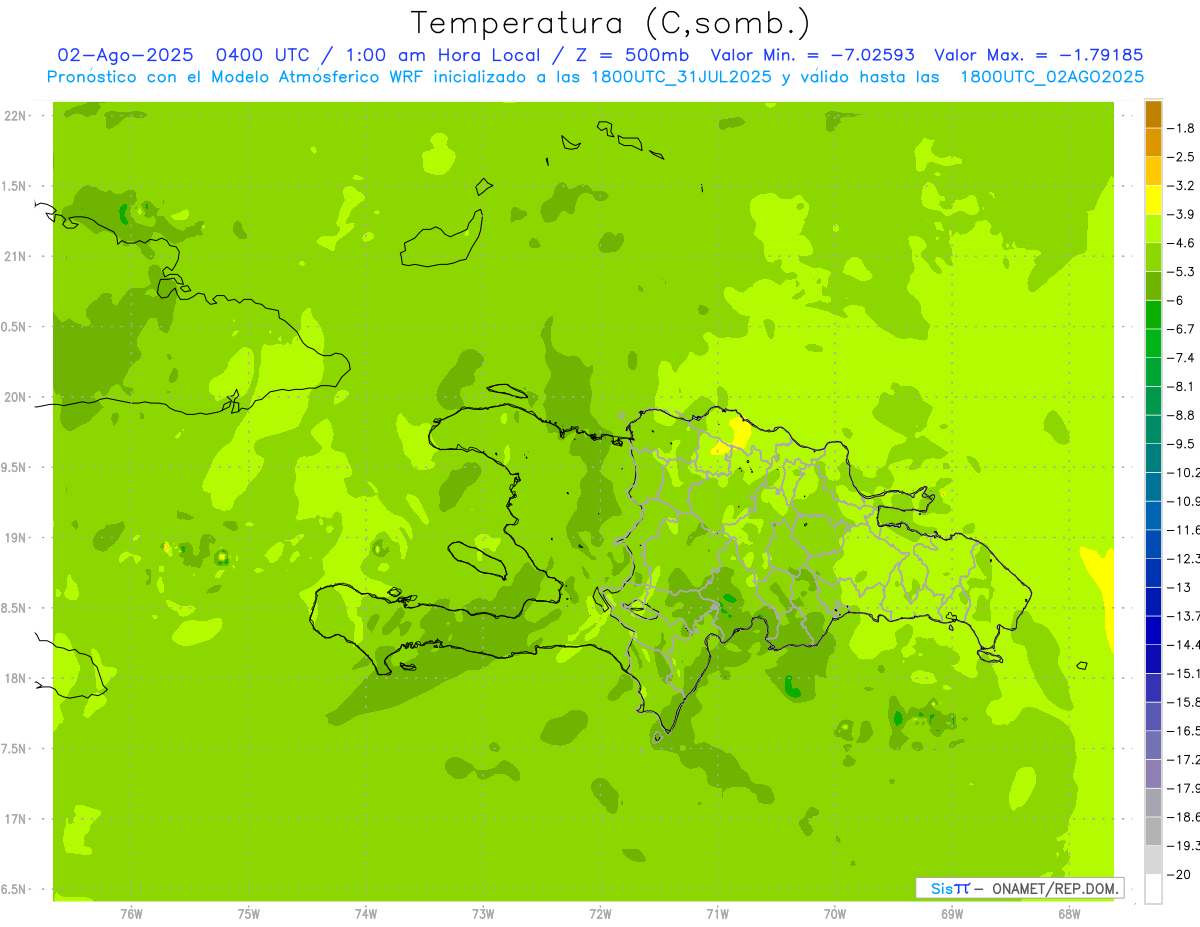This screenshot has width=1200, height=927.
Task: Click the colorbar label '-8.1'
Action: pyautogui.click(x=1181, y=386)
